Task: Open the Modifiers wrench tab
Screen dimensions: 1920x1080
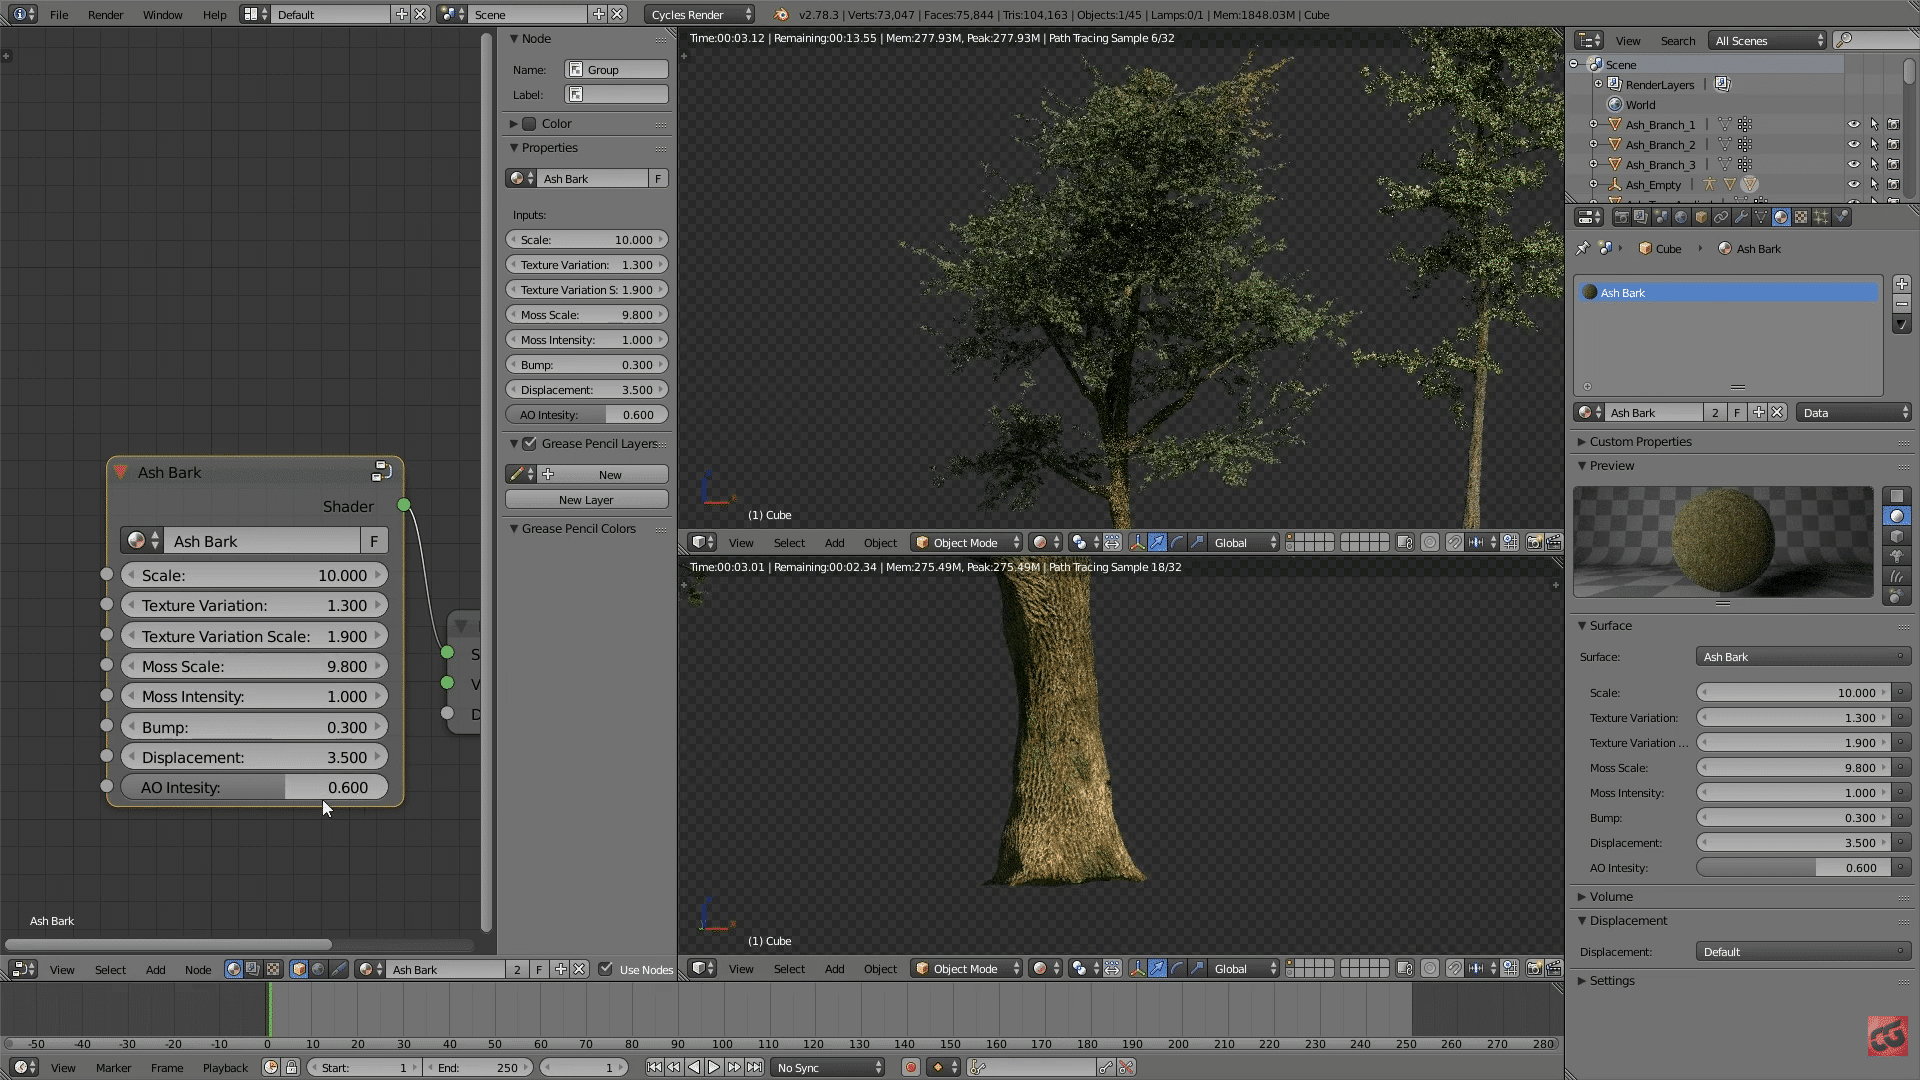Action: pyautogui.click(x=1741, y=217)
